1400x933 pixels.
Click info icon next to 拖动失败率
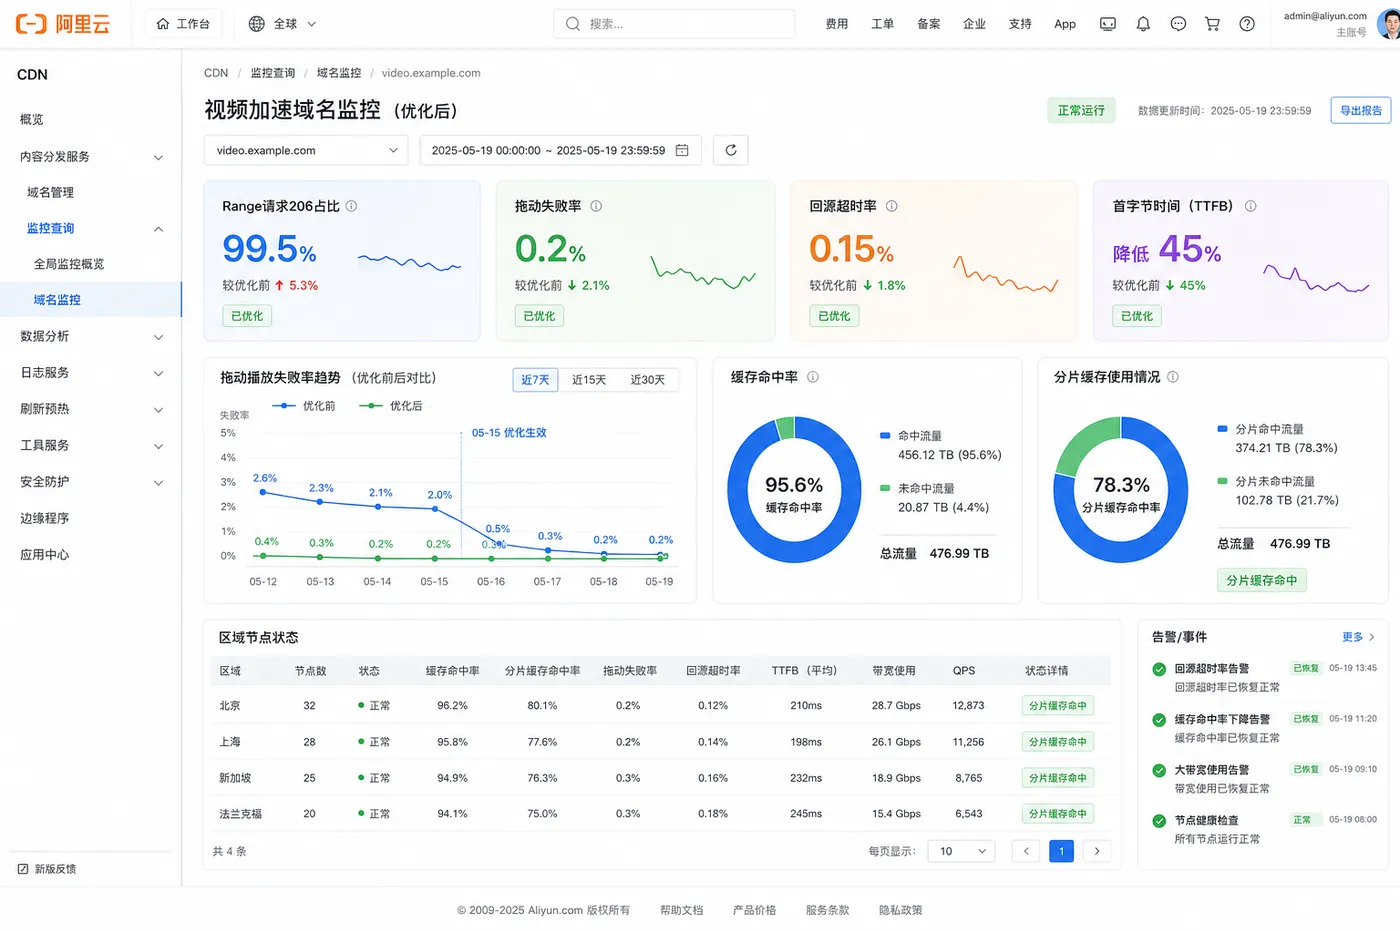[x=596, y=206]
